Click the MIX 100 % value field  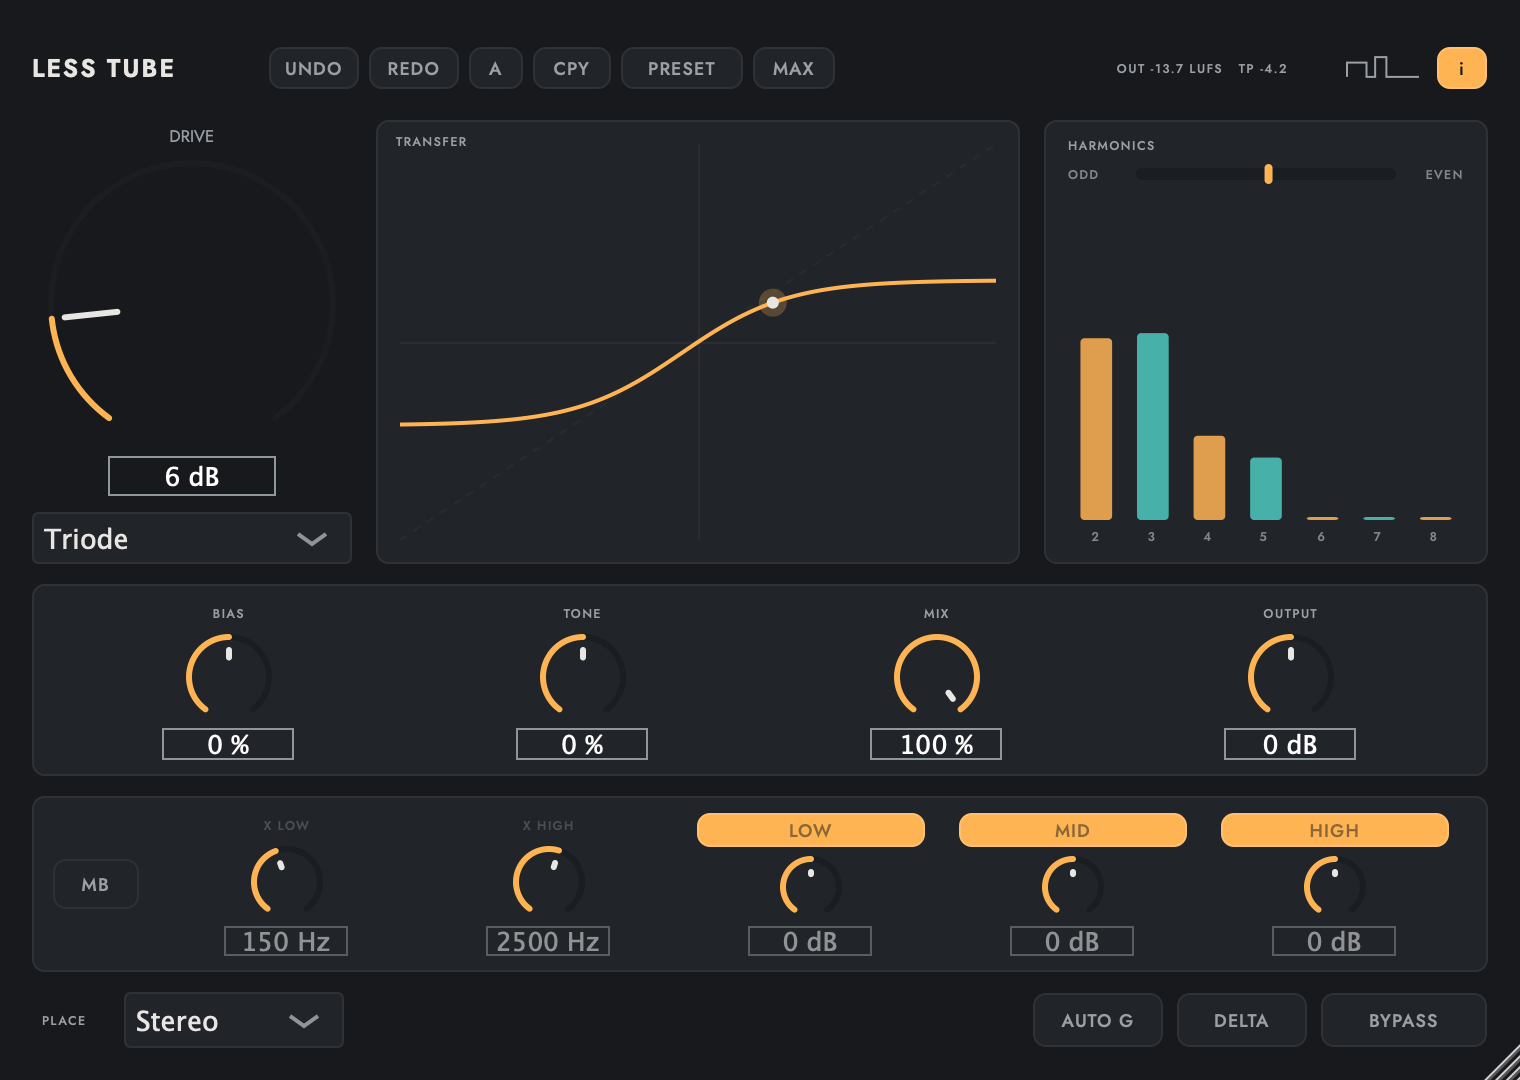coord(936,744)
